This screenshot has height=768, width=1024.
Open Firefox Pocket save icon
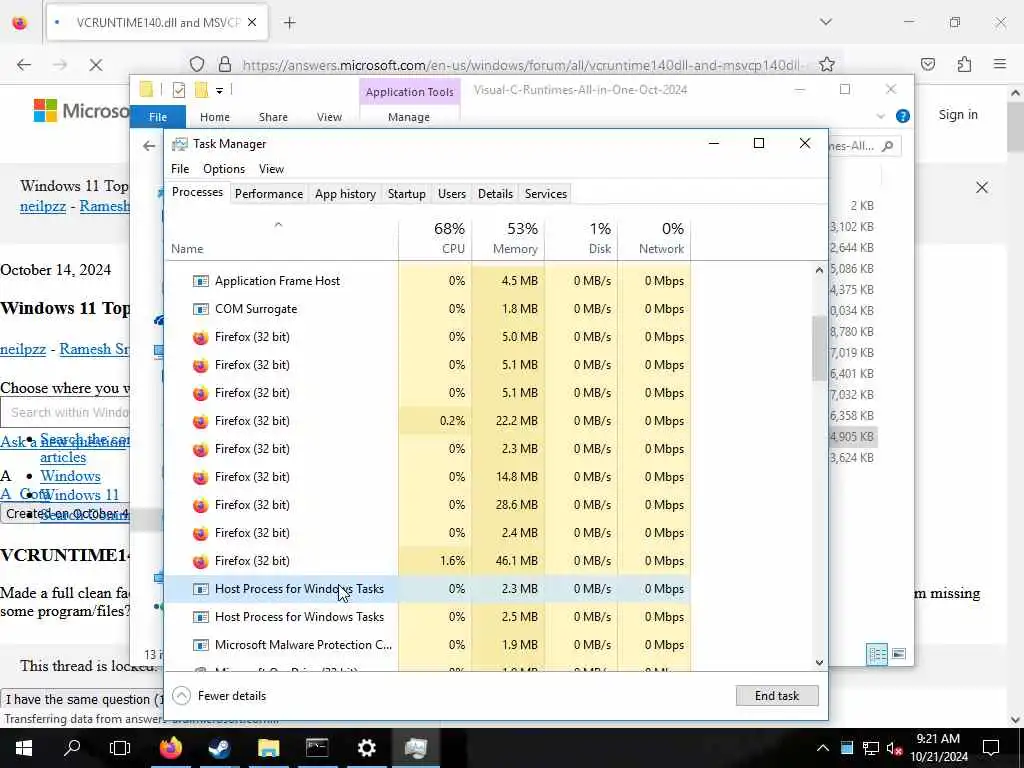[x=927, y=64]
